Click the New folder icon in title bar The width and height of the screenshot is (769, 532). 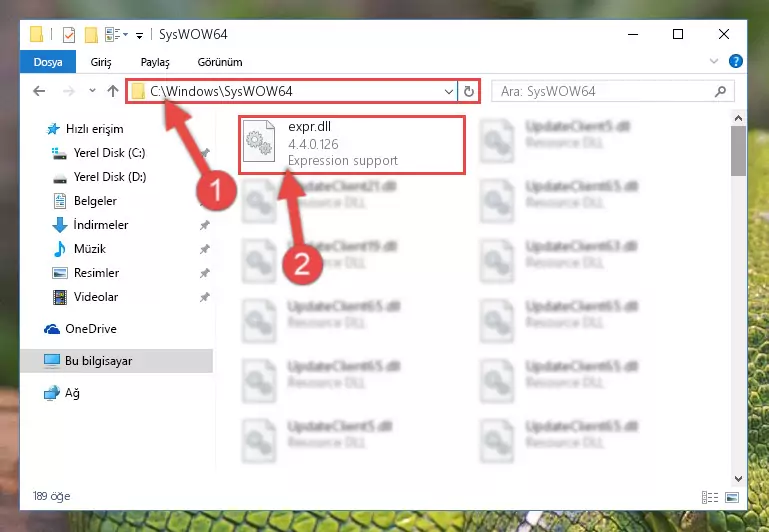(x=91, y=35)
